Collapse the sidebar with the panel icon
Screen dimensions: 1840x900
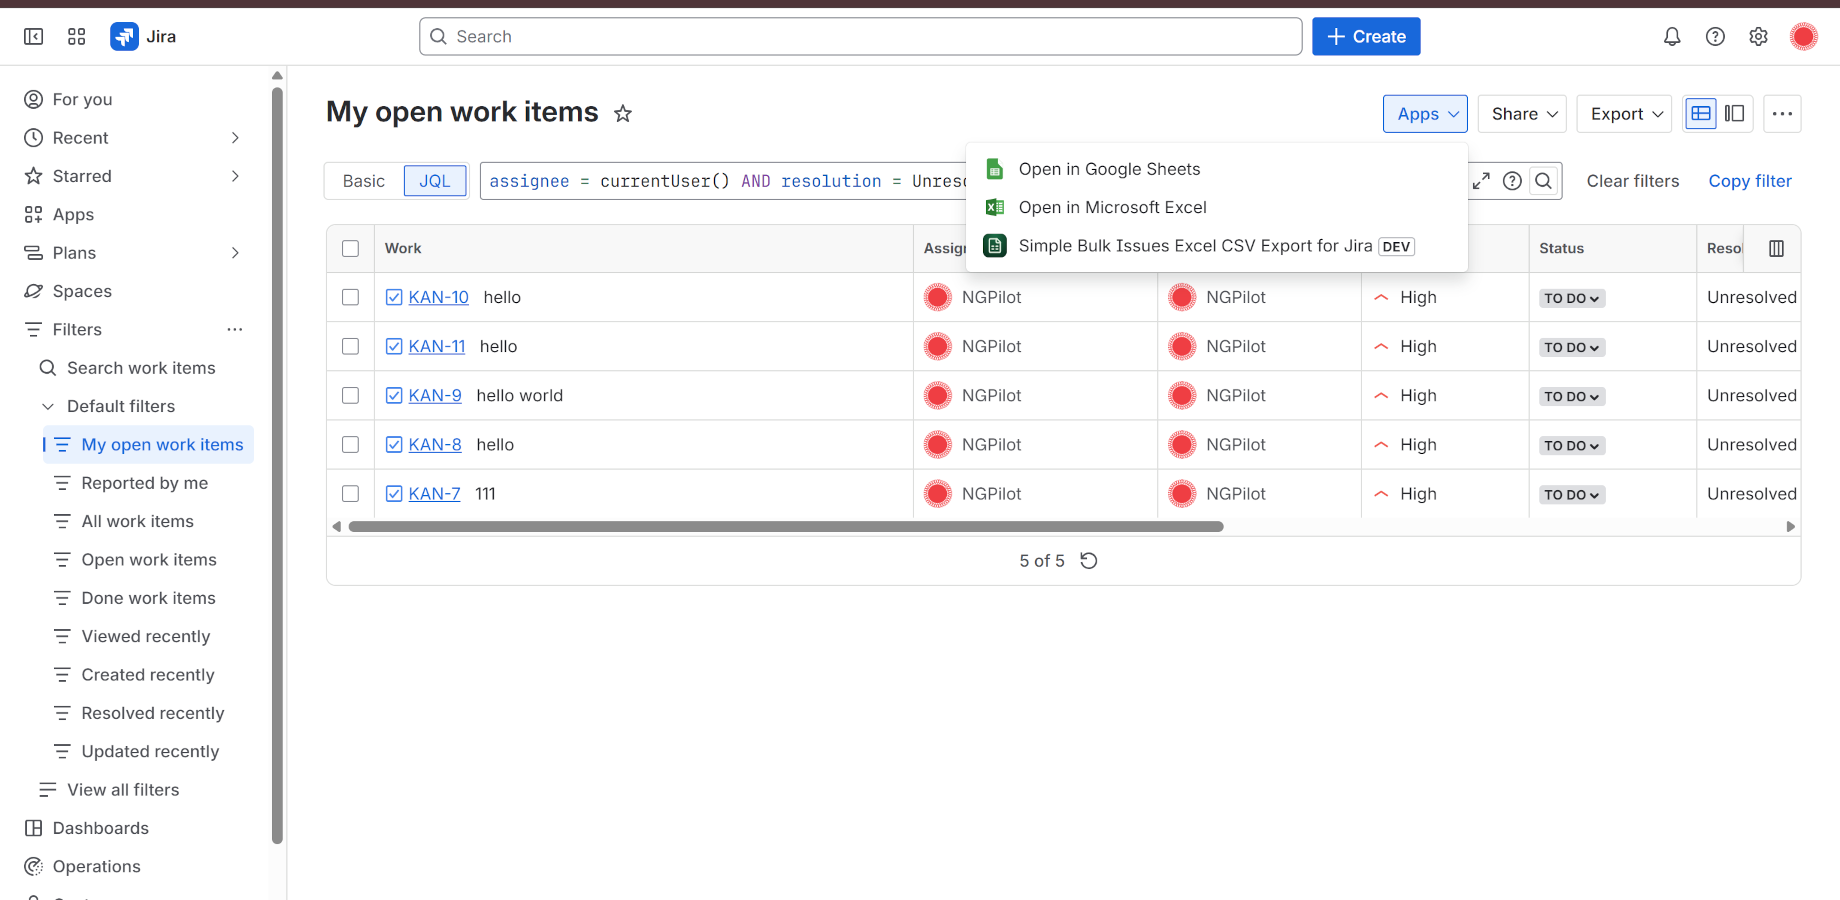(x=34, y=37)
